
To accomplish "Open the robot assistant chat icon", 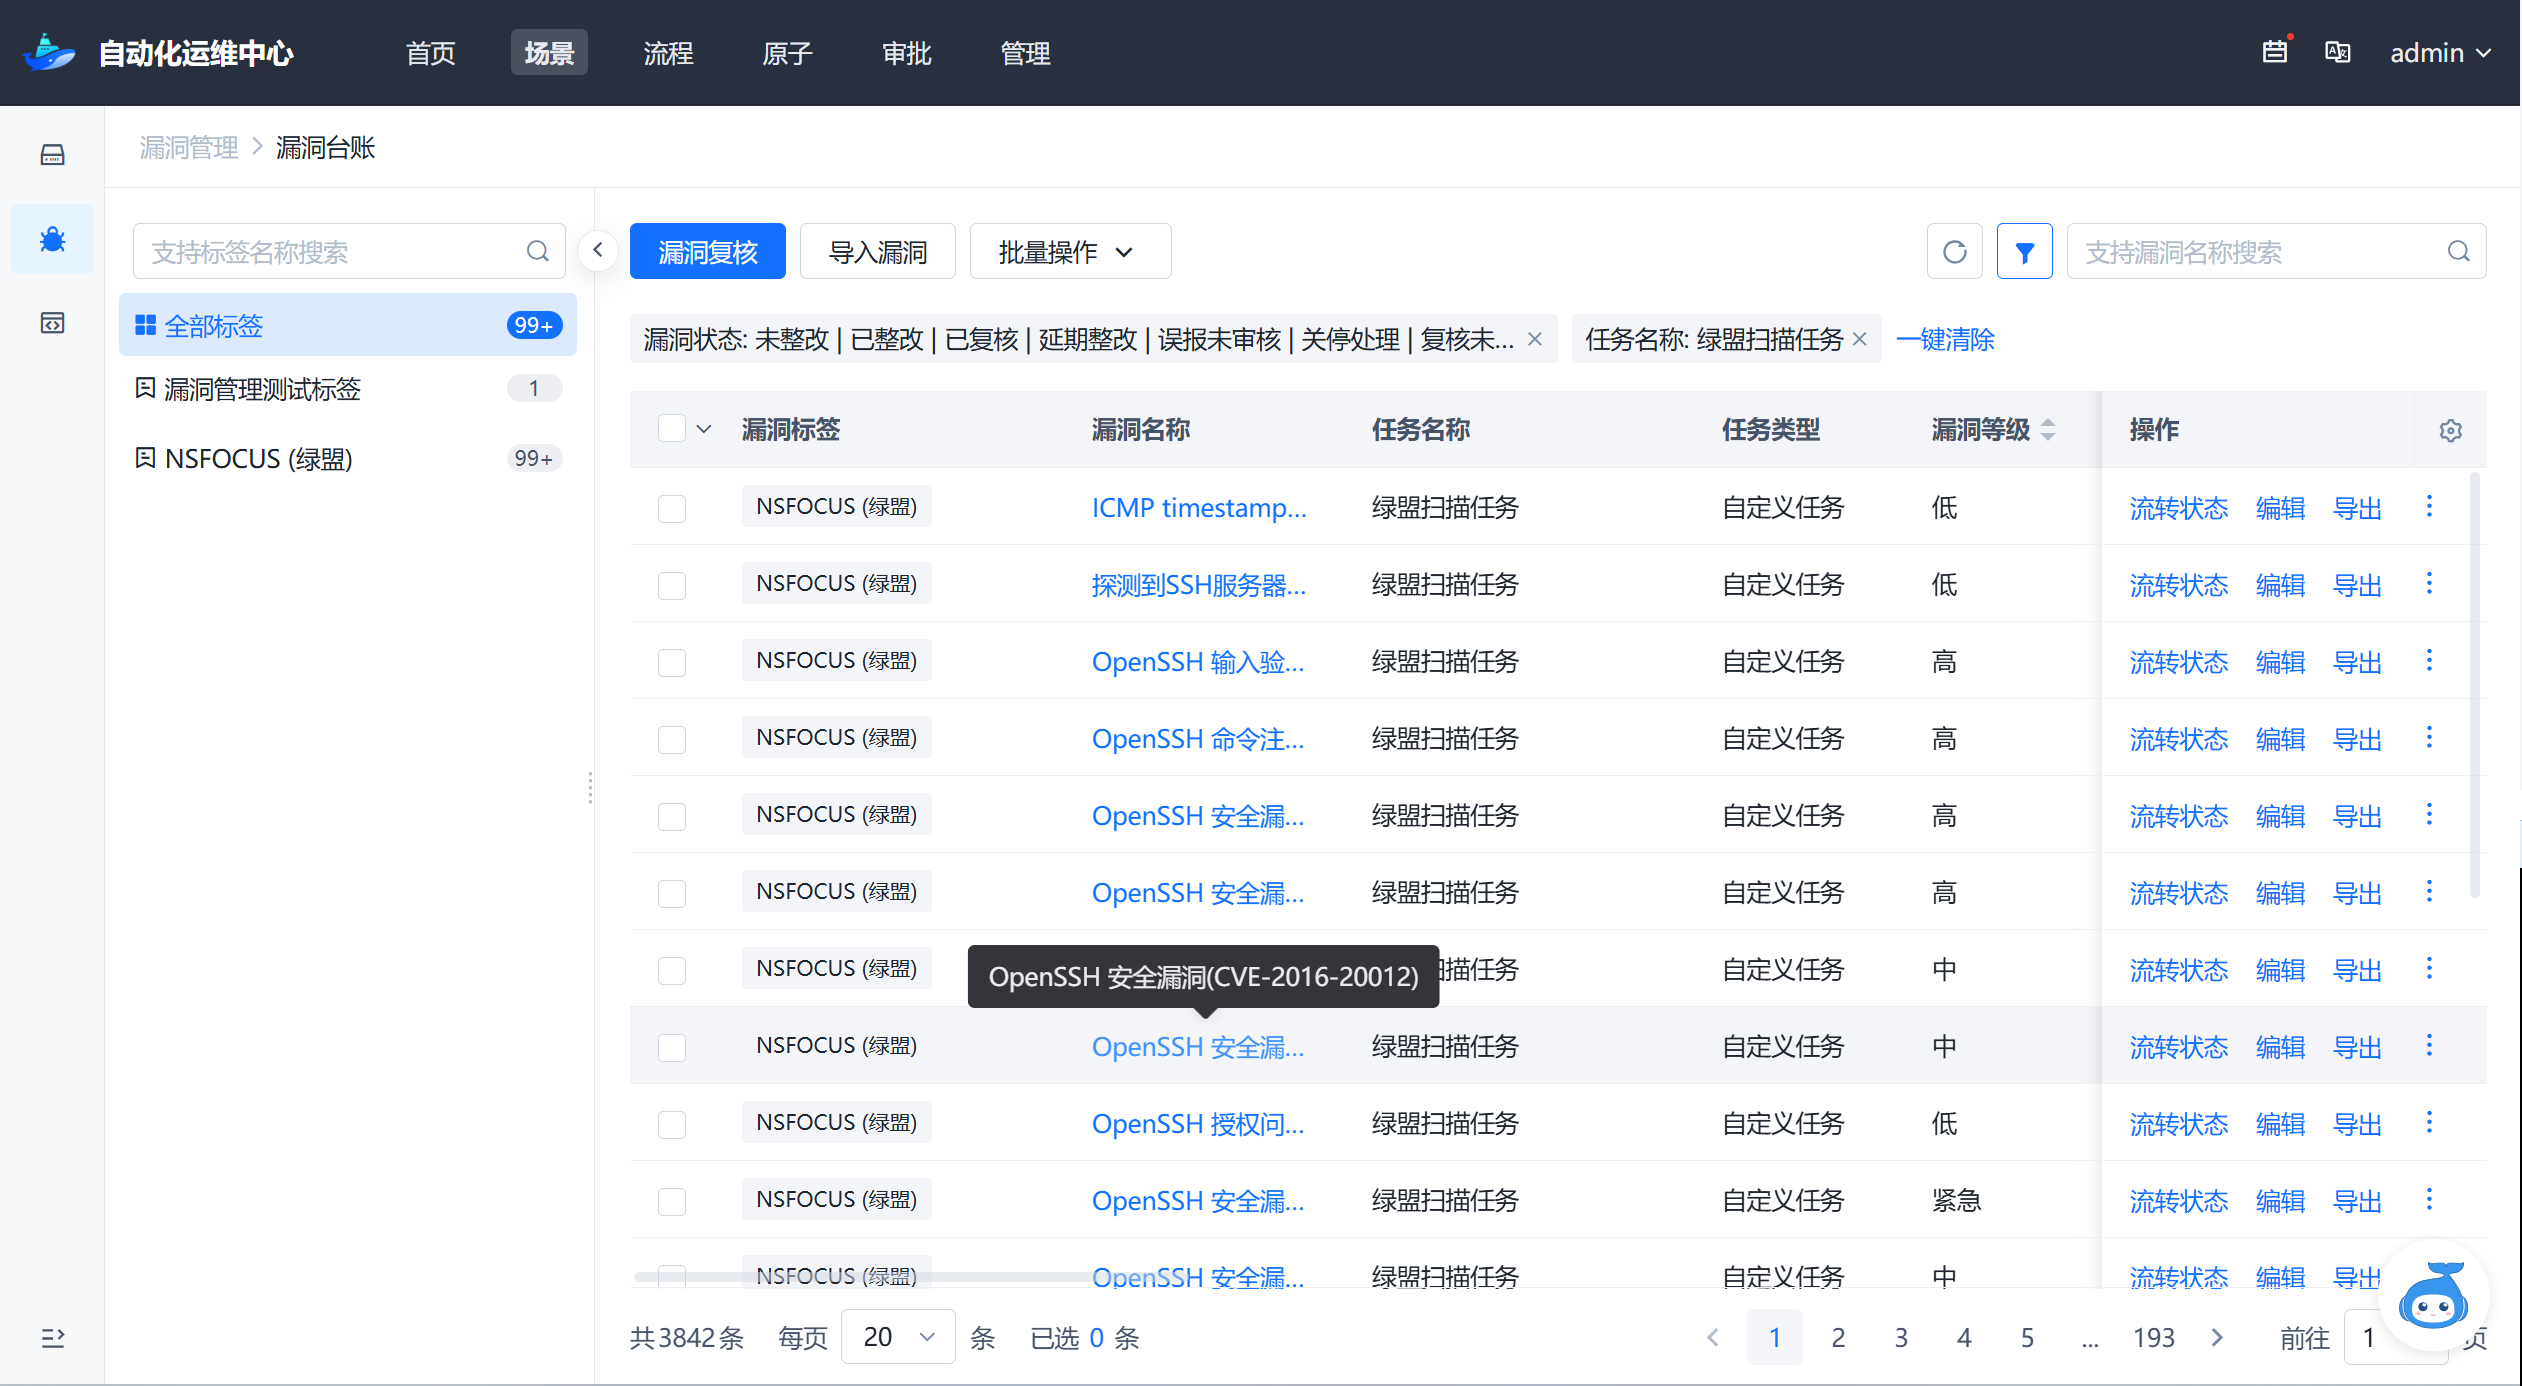I will (x=2433, y=1297).
